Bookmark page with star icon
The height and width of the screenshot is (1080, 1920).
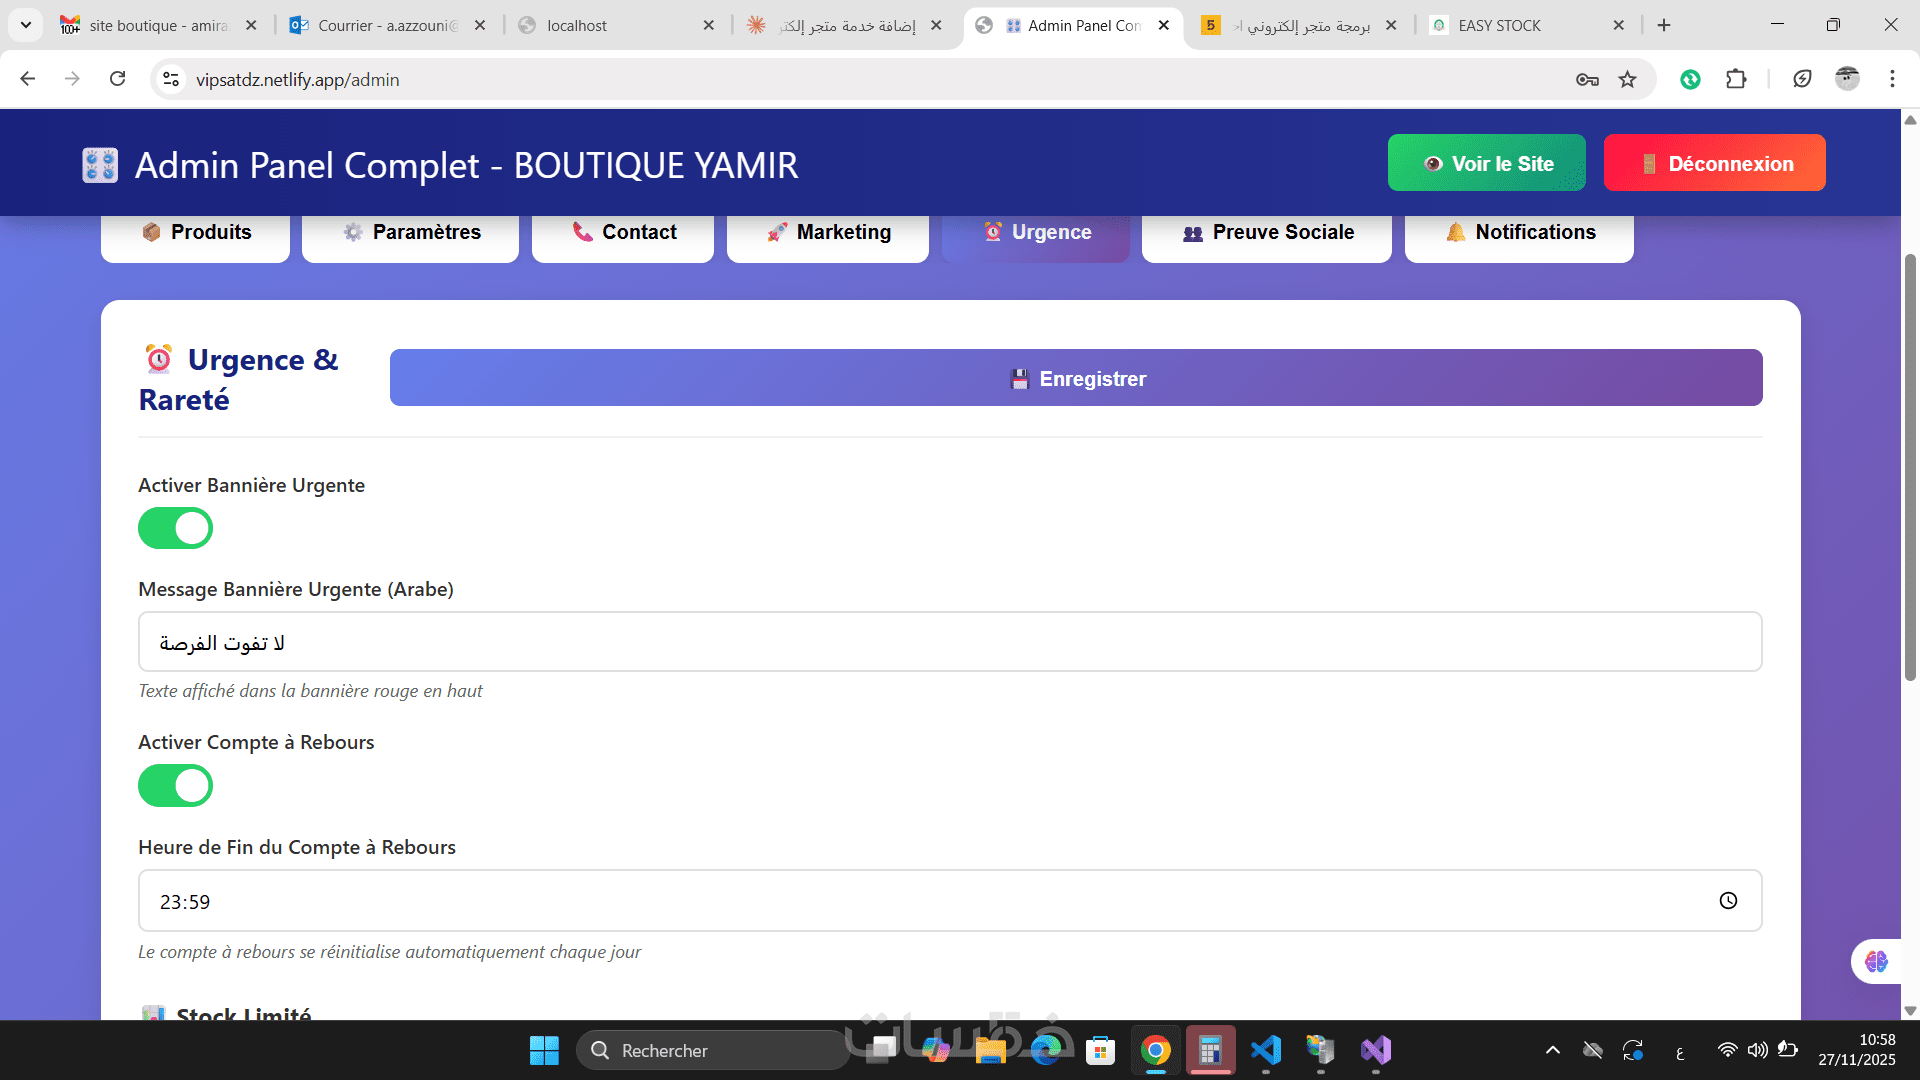tap(1628, 80)
